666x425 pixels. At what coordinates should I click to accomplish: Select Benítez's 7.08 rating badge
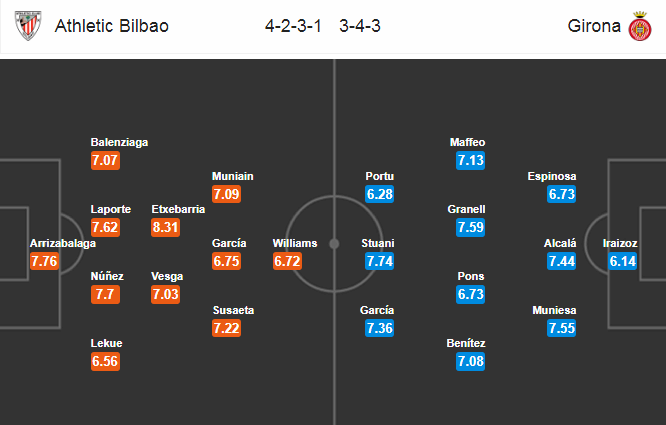click(x=471, y=361)
